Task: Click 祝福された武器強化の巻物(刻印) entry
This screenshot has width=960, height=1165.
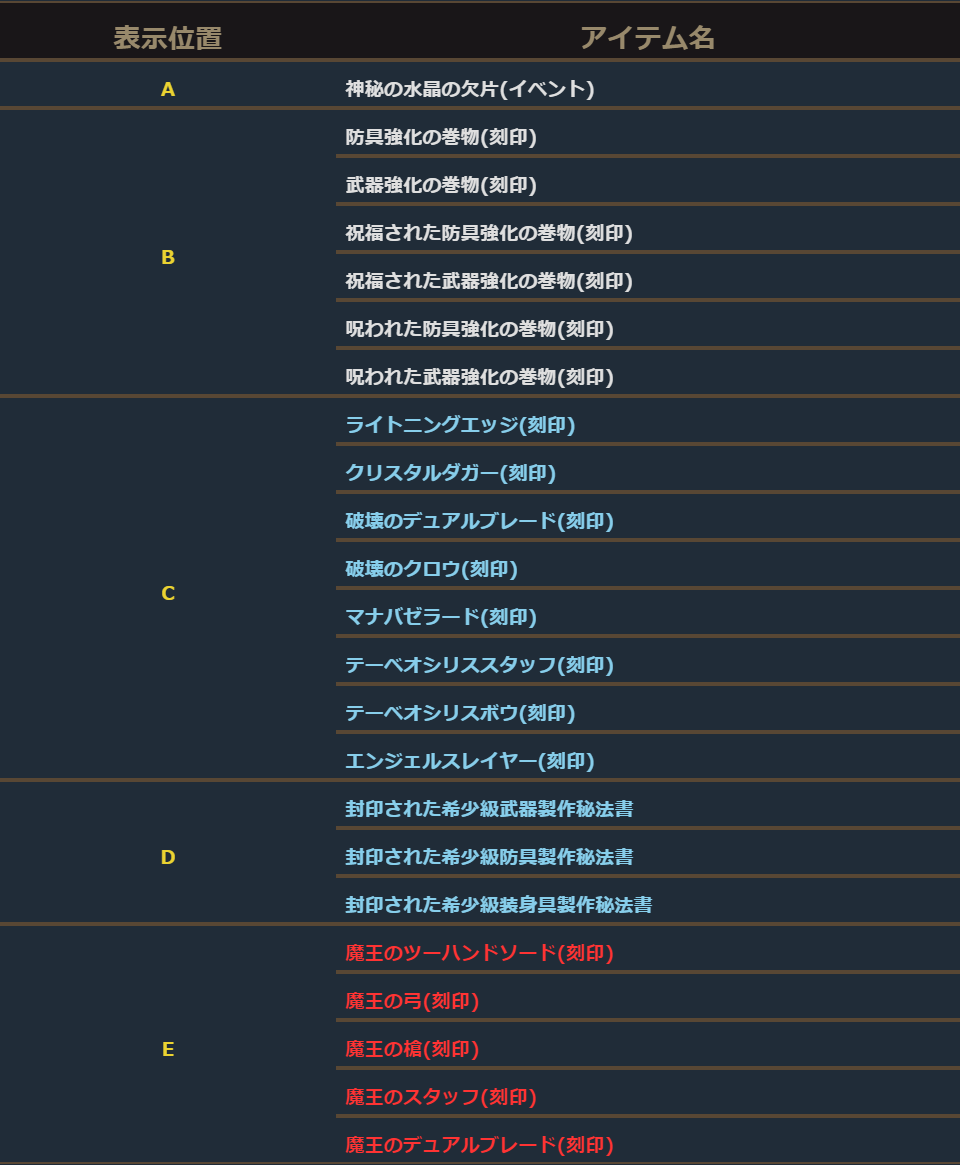Action: point(489,282)
